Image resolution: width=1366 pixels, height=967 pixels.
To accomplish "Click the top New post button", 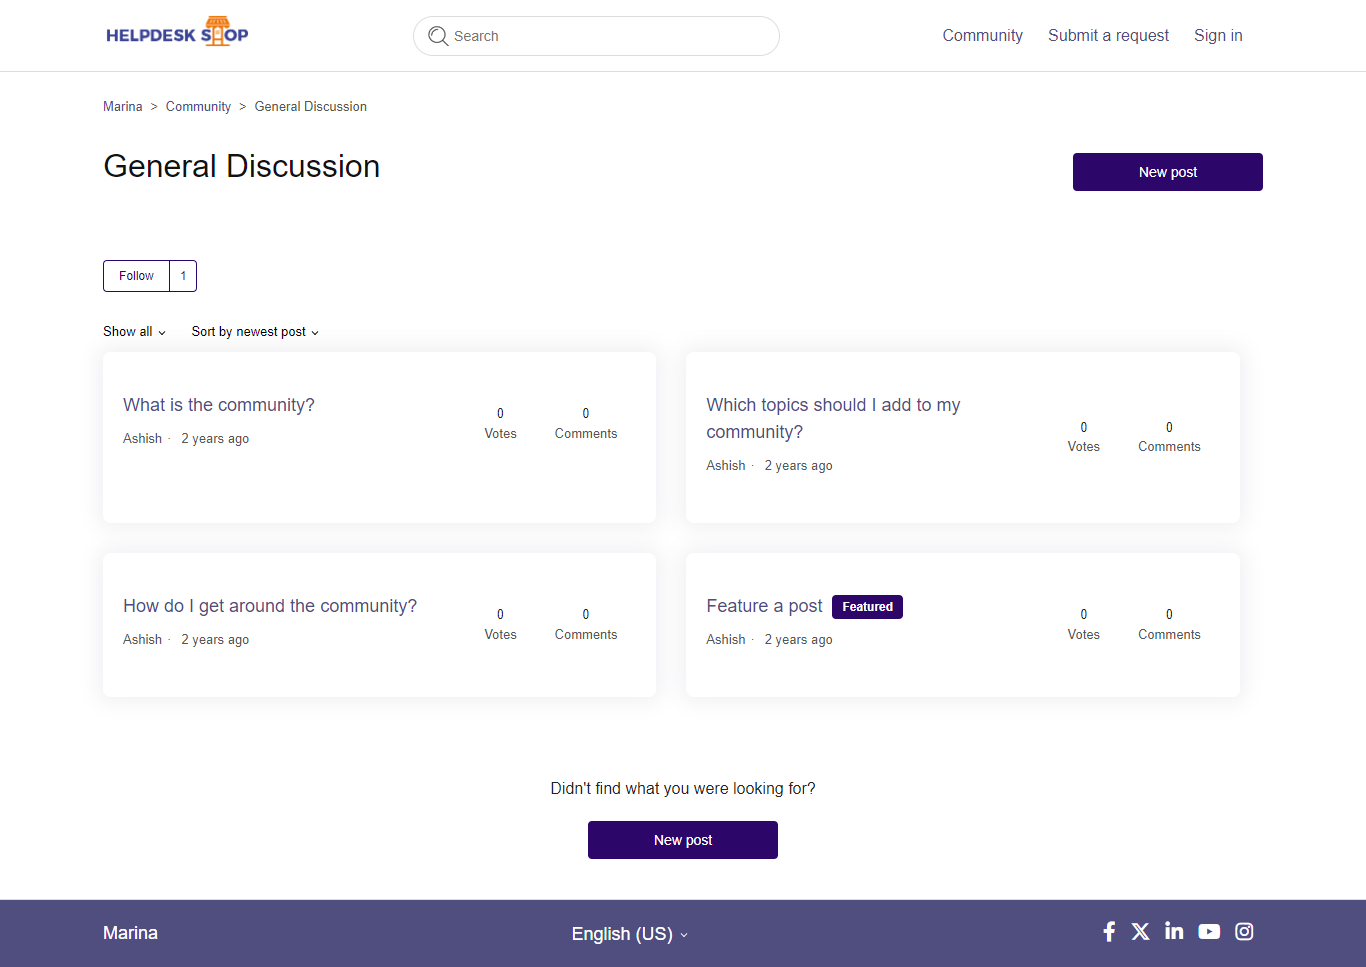I will tap(1167, 172).
